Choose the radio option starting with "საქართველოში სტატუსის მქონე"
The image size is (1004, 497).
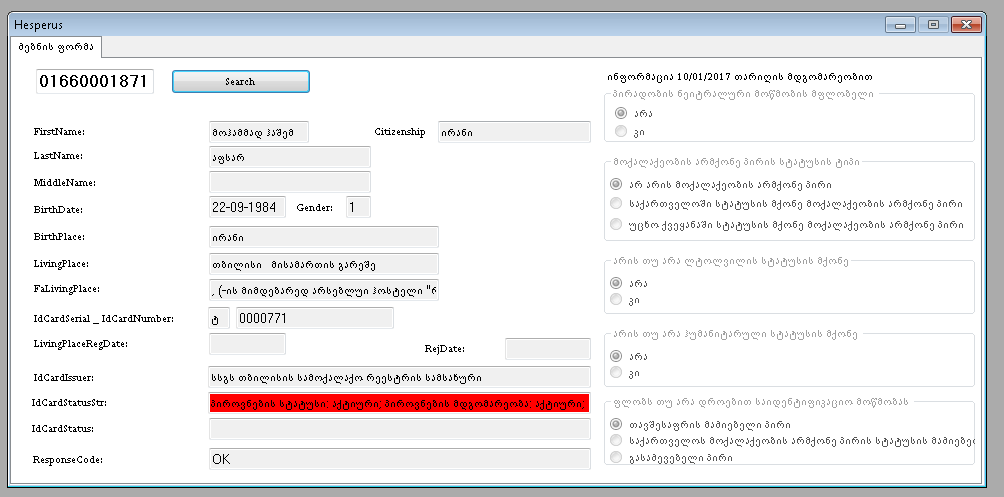click(616, 204)
